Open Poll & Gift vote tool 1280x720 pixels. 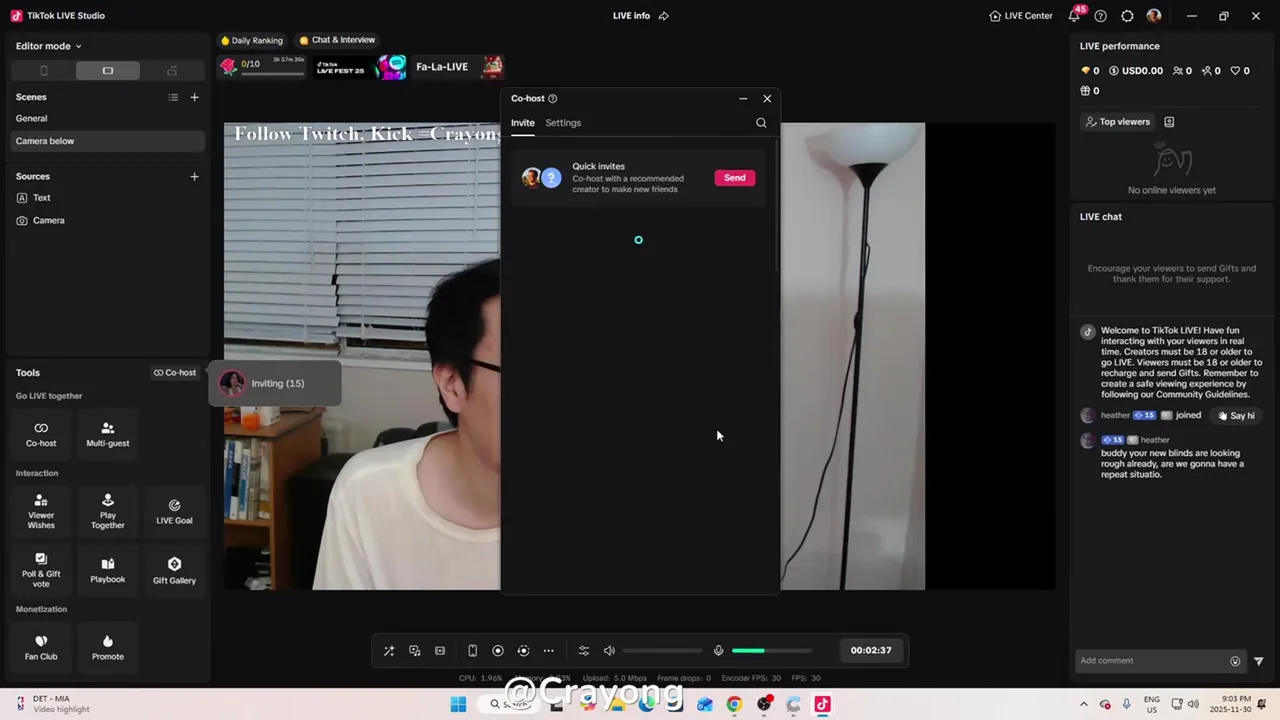[41, 570]
